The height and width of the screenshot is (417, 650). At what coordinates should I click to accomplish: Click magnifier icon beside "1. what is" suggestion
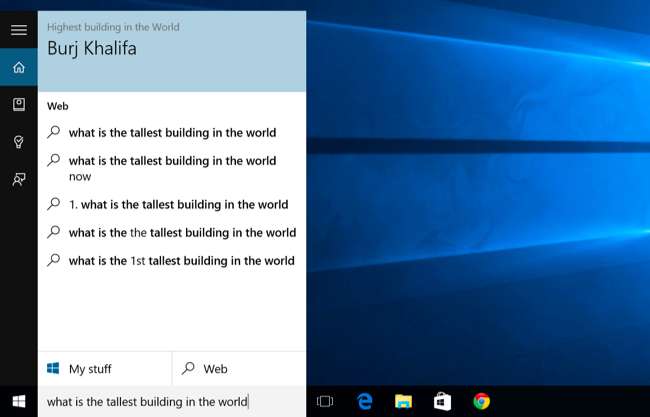[x=53, y=203]
